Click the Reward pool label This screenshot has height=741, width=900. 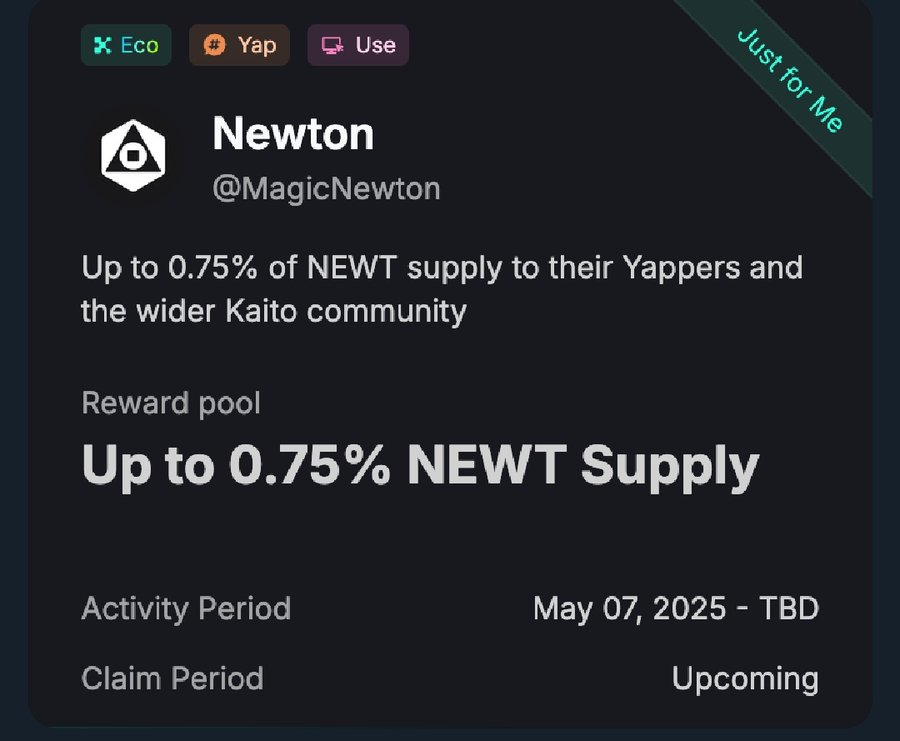click(171, 403)
